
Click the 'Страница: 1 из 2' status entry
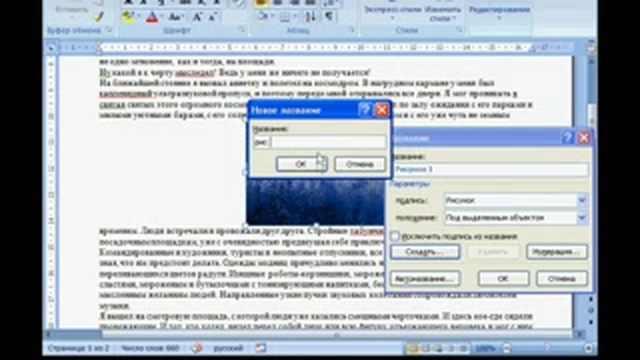tap(78, 348)
